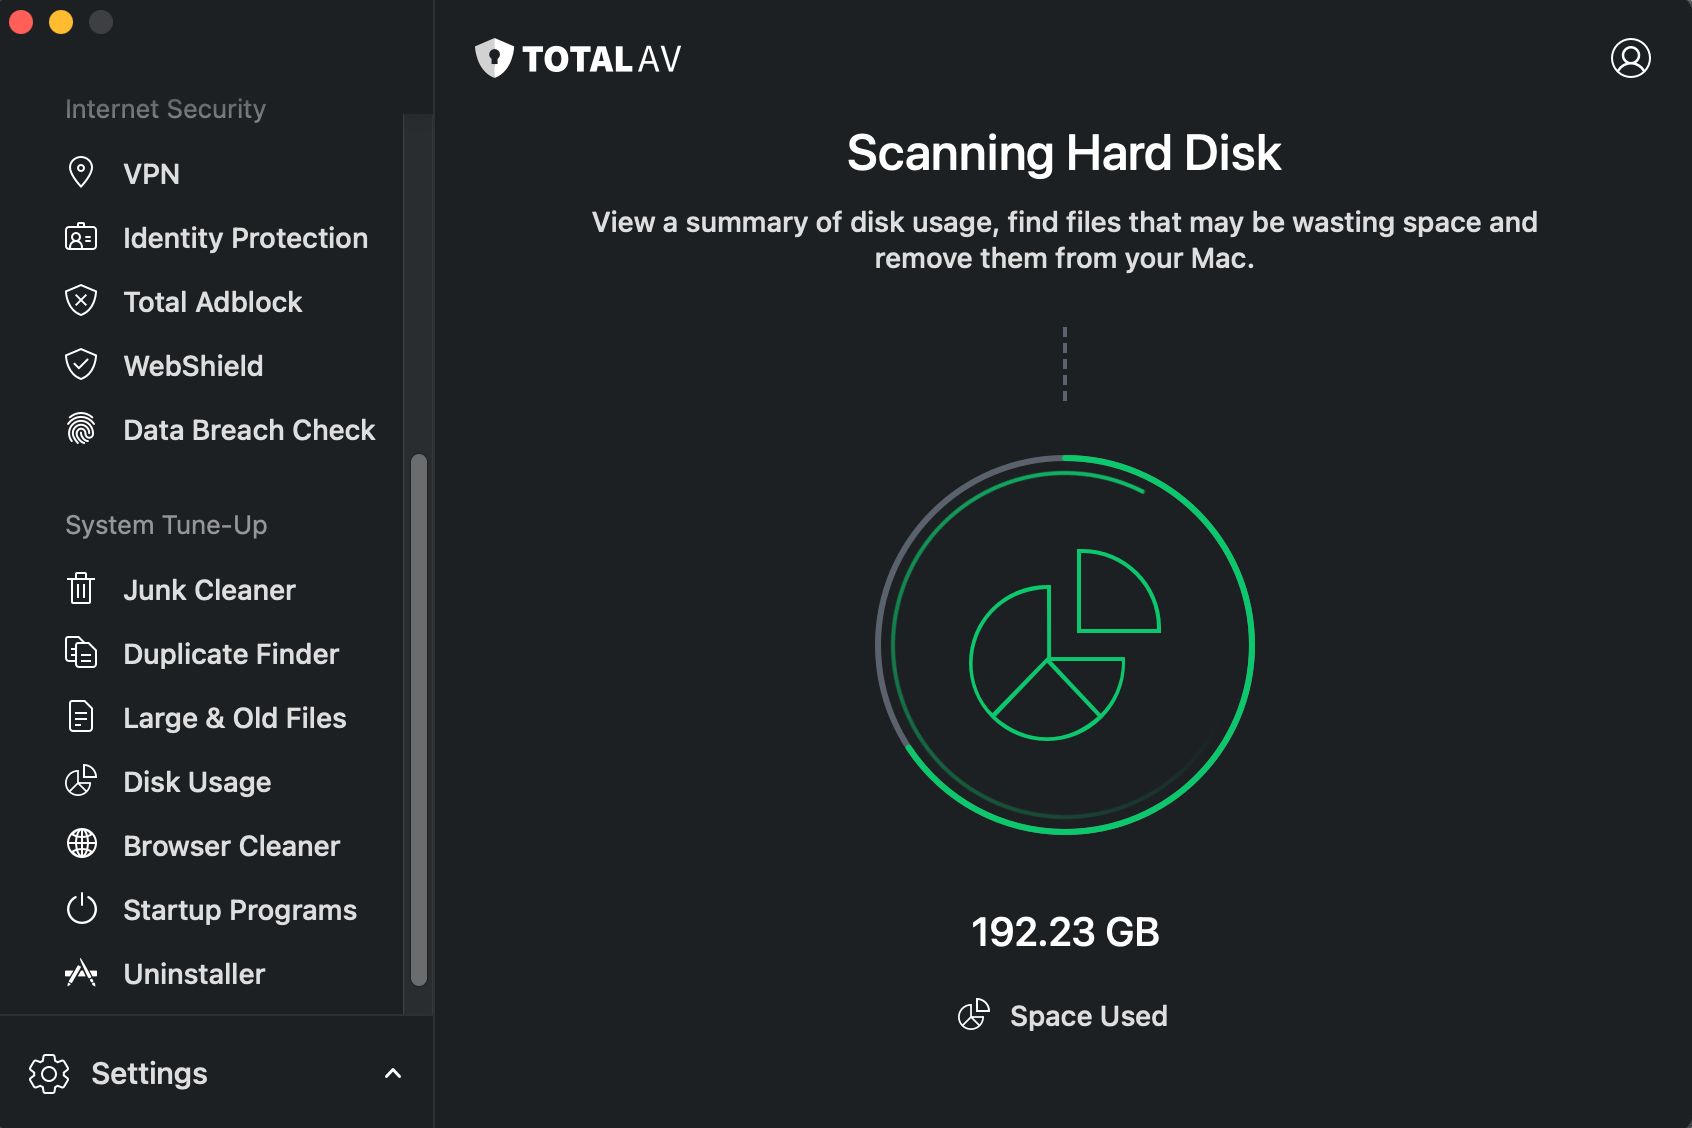1692x1128 pixels.
Task: Click the Identity Protection badge icon
Action: (x=81, y=237)
